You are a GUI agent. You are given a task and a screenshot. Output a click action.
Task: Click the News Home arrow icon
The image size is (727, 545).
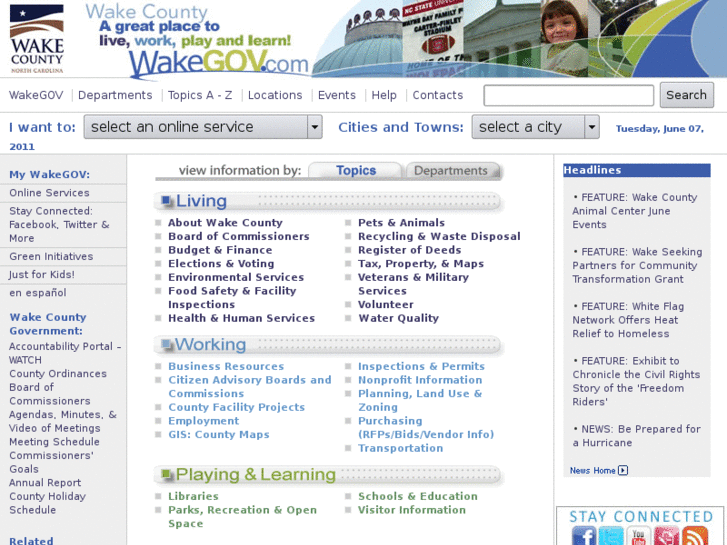(623, 470)
